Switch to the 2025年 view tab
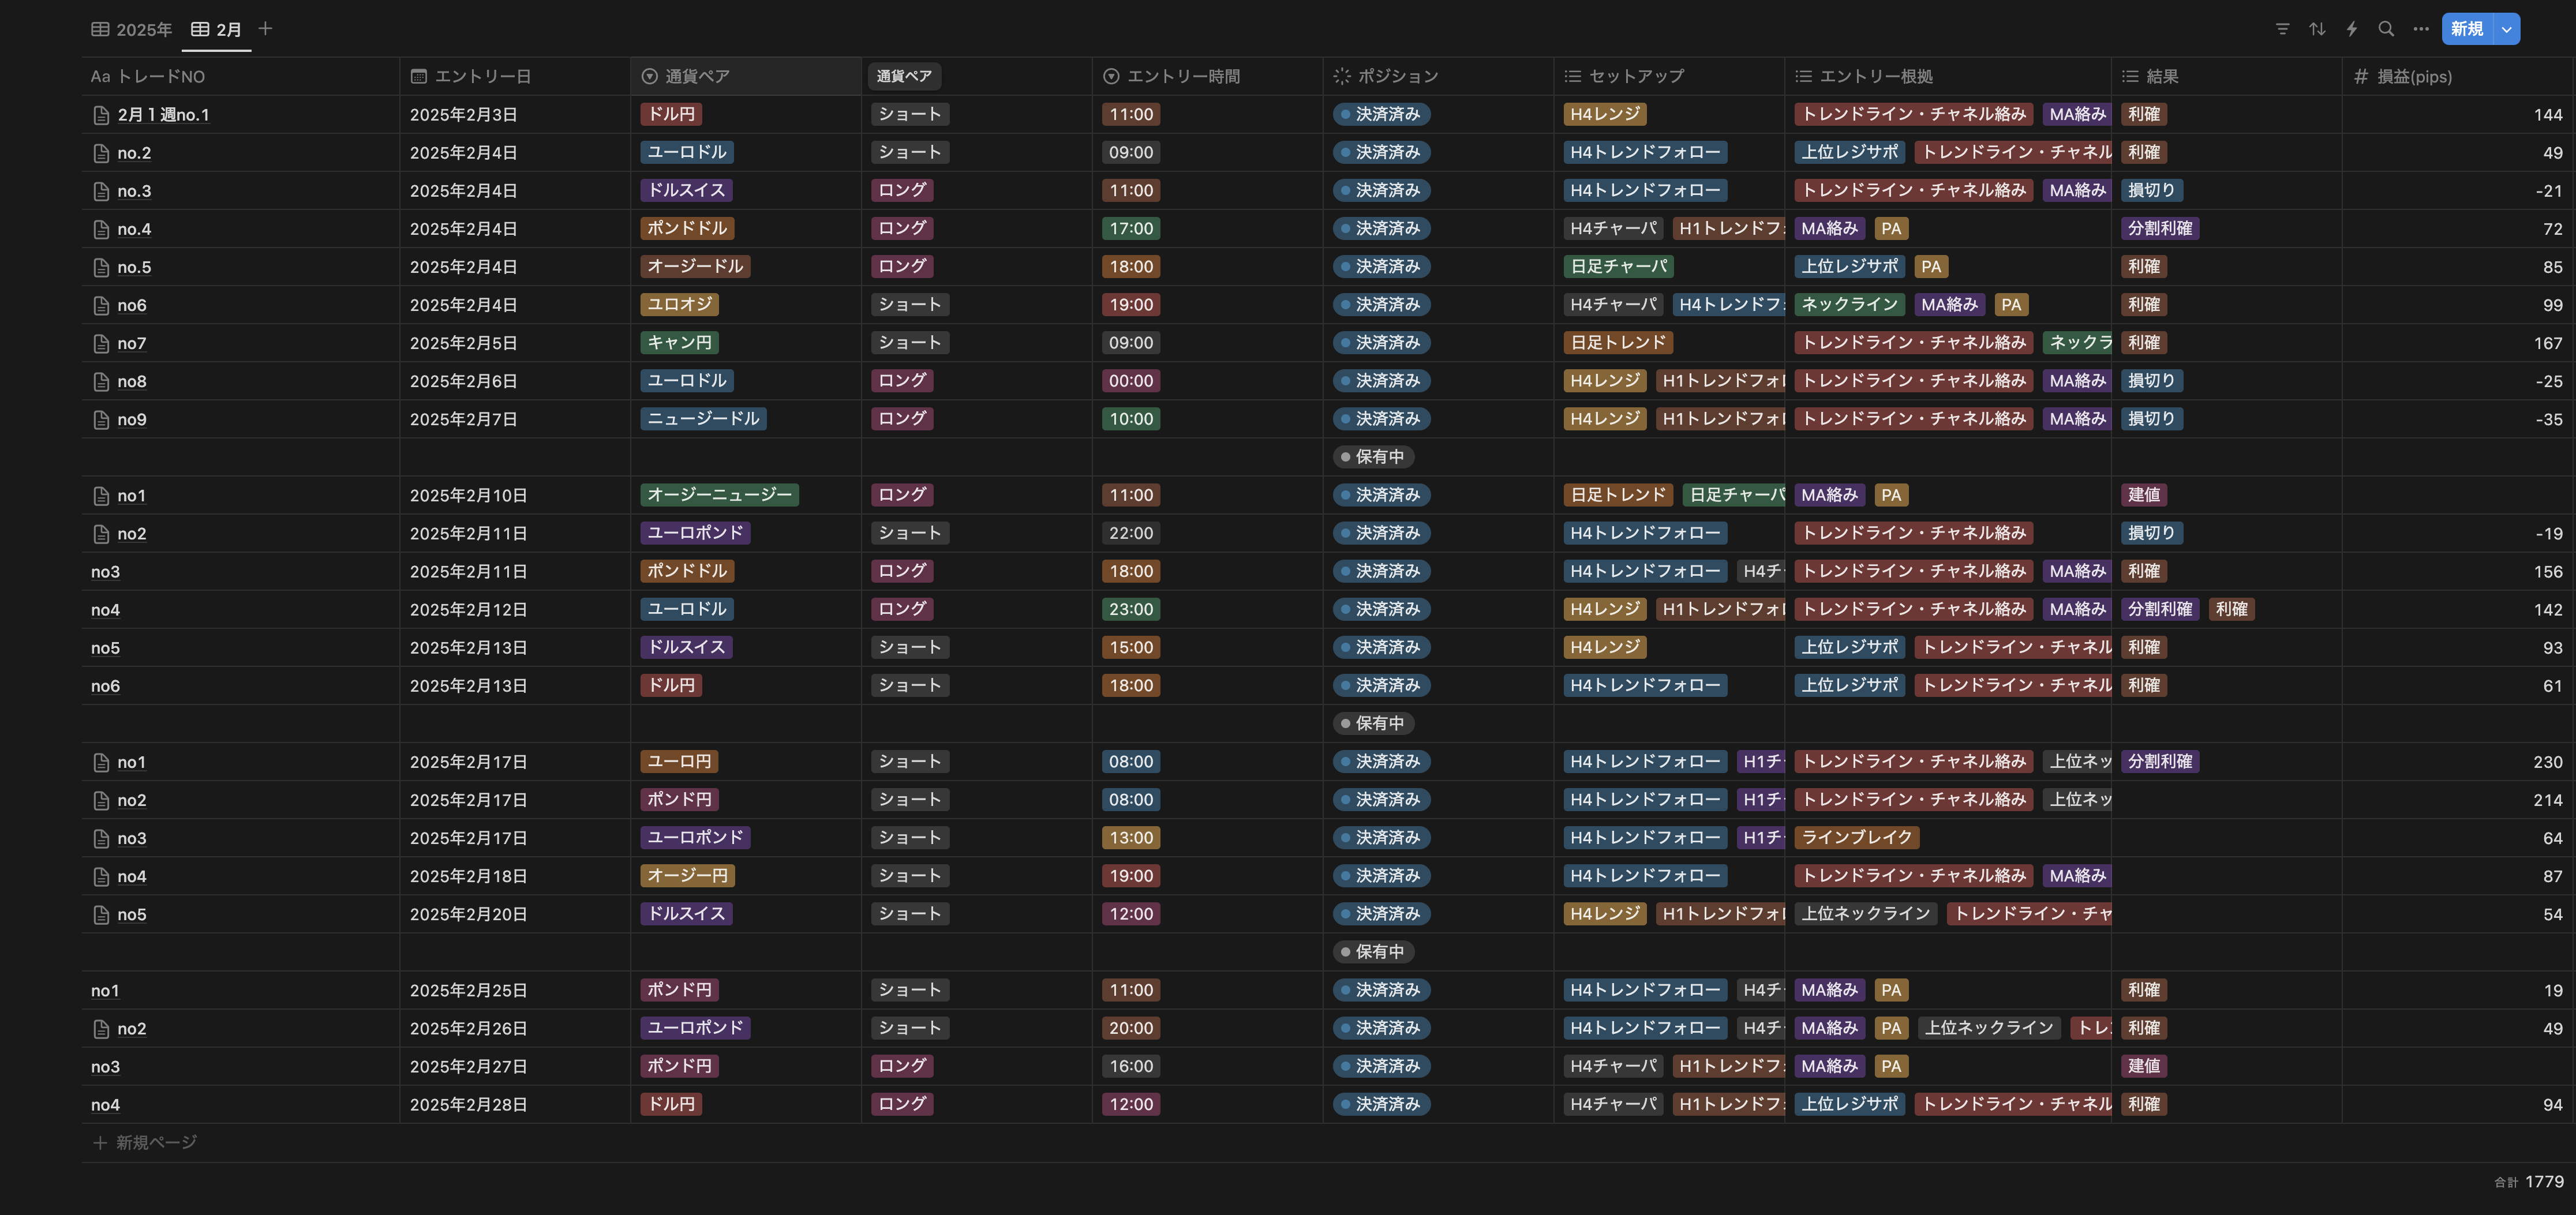 pyautogui.click(x=132, y=29)
